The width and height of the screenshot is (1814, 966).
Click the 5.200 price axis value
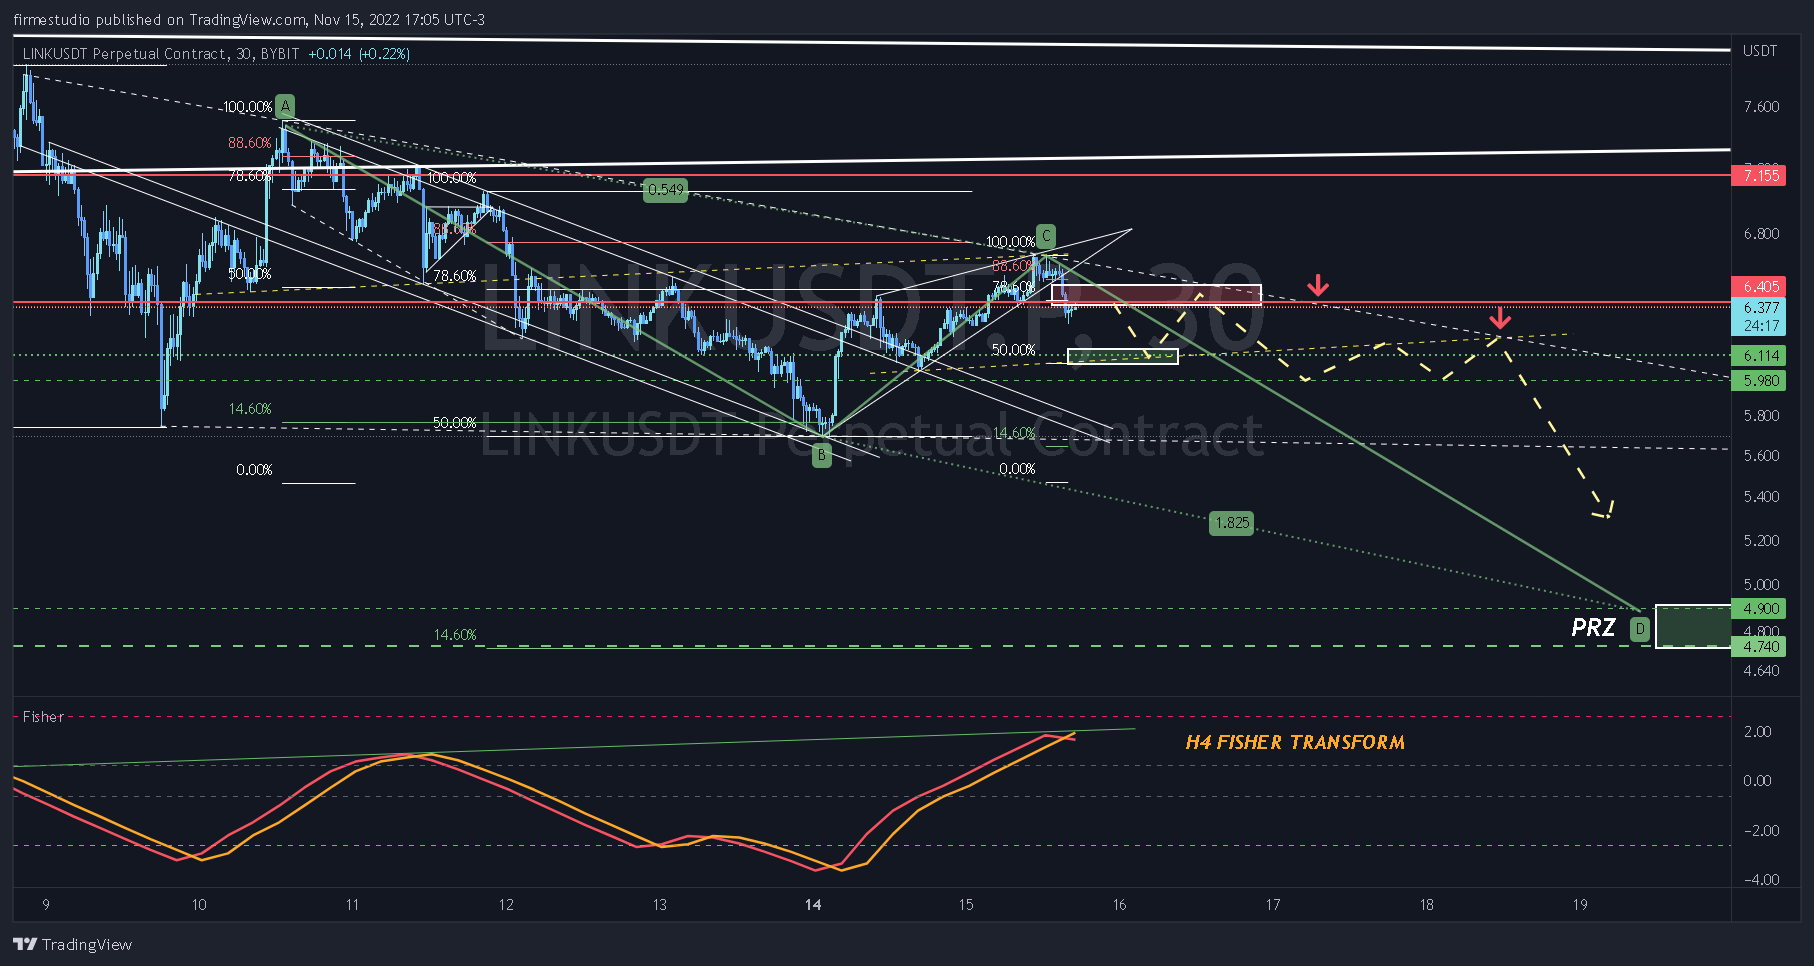1761,541
